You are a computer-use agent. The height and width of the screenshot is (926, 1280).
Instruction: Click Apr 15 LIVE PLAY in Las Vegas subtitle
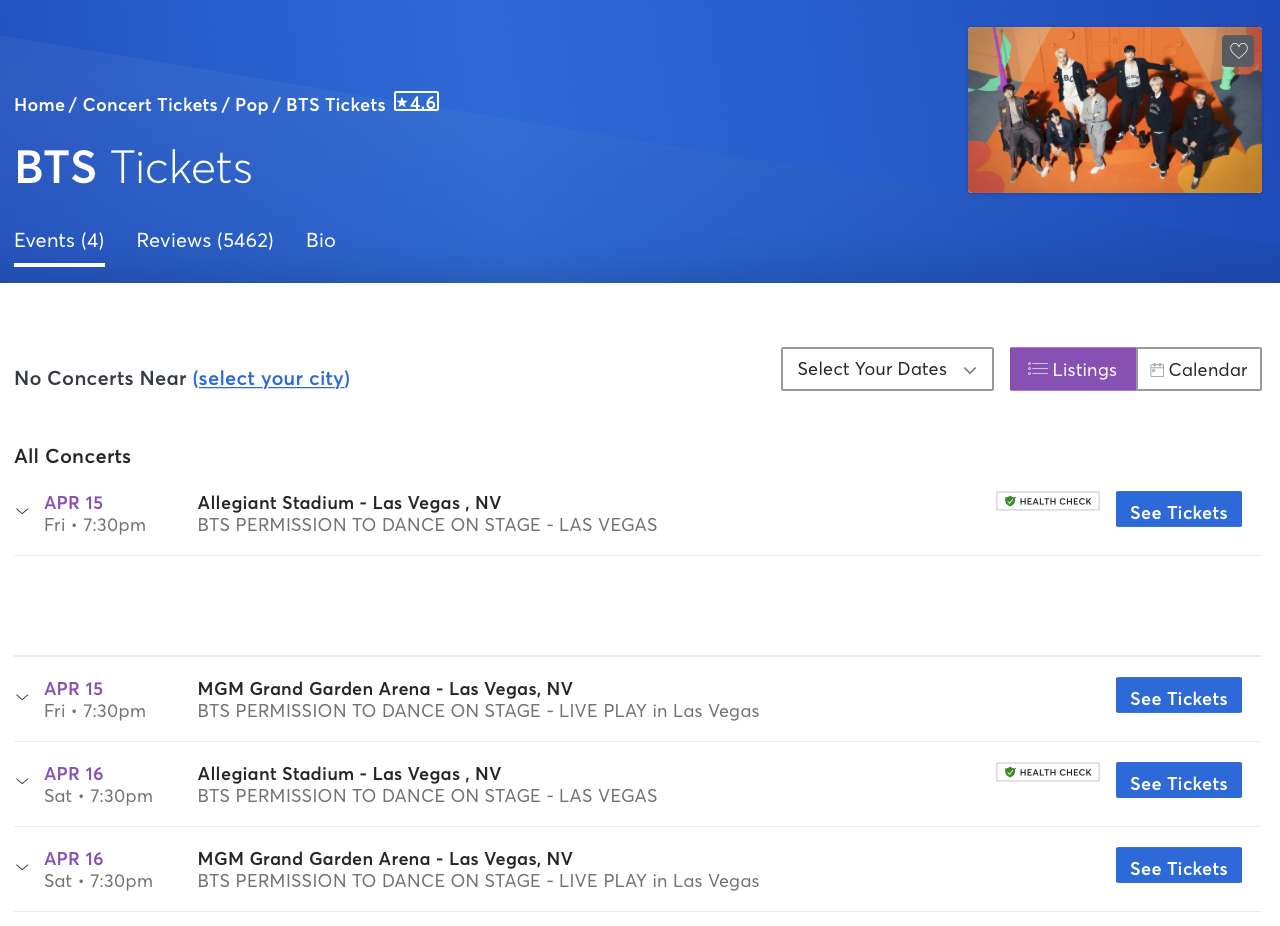pyautogui.click(x=478, y=711)
